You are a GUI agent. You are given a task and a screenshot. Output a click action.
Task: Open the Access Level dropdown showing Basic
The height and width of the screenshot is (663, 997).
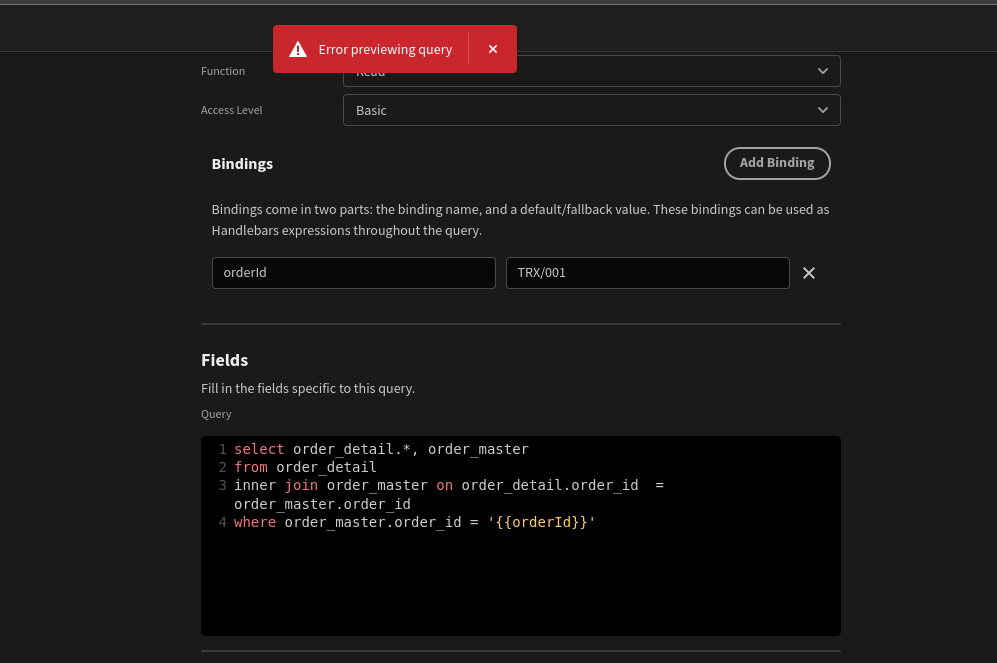coord(591,110)
